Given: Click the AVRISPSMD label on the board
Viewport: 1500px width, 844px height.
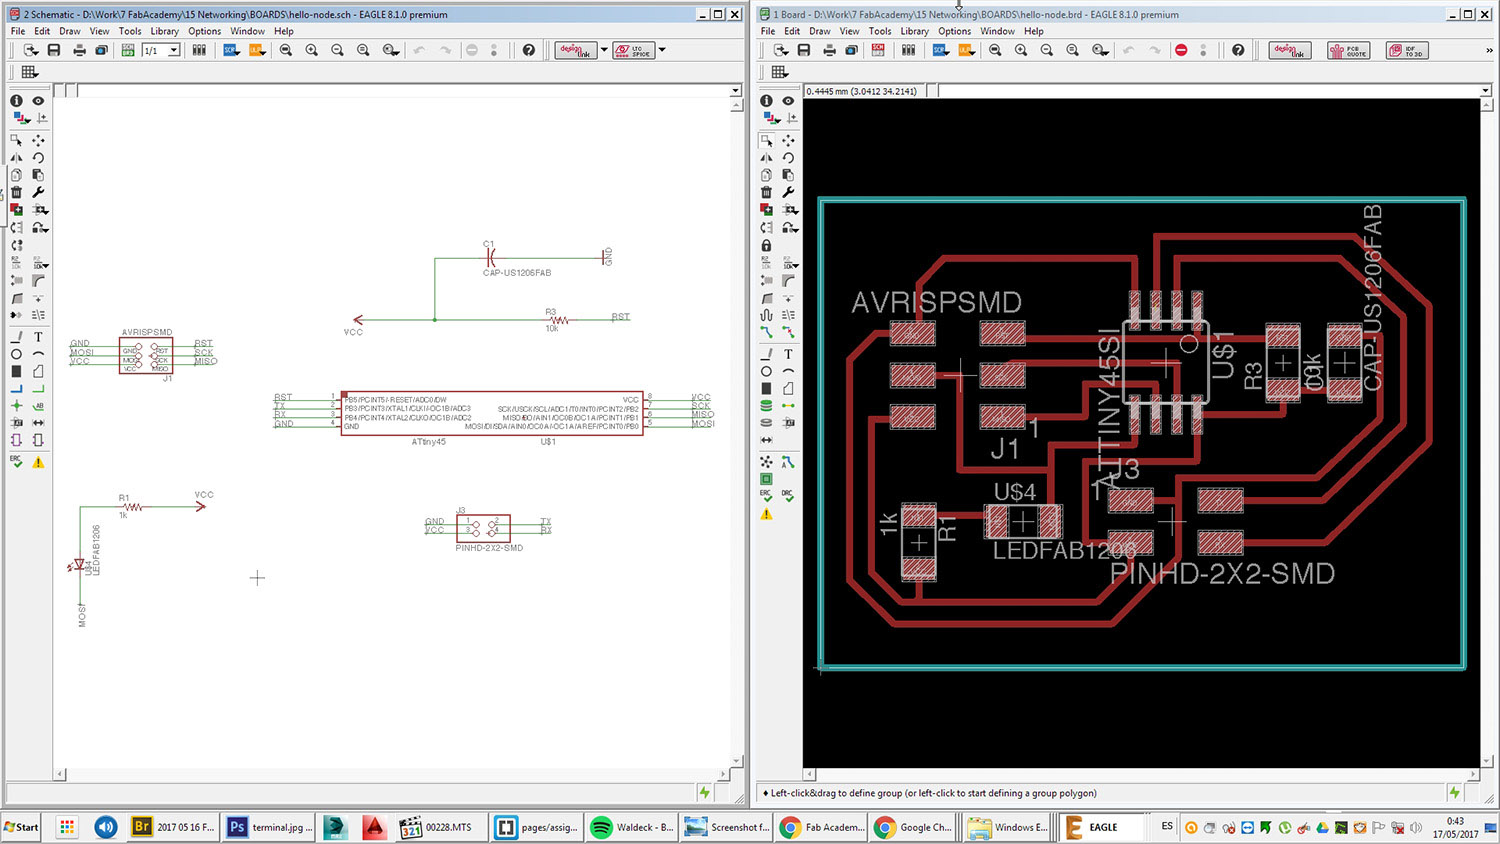Looking at the screenshot, I should 936,302.
